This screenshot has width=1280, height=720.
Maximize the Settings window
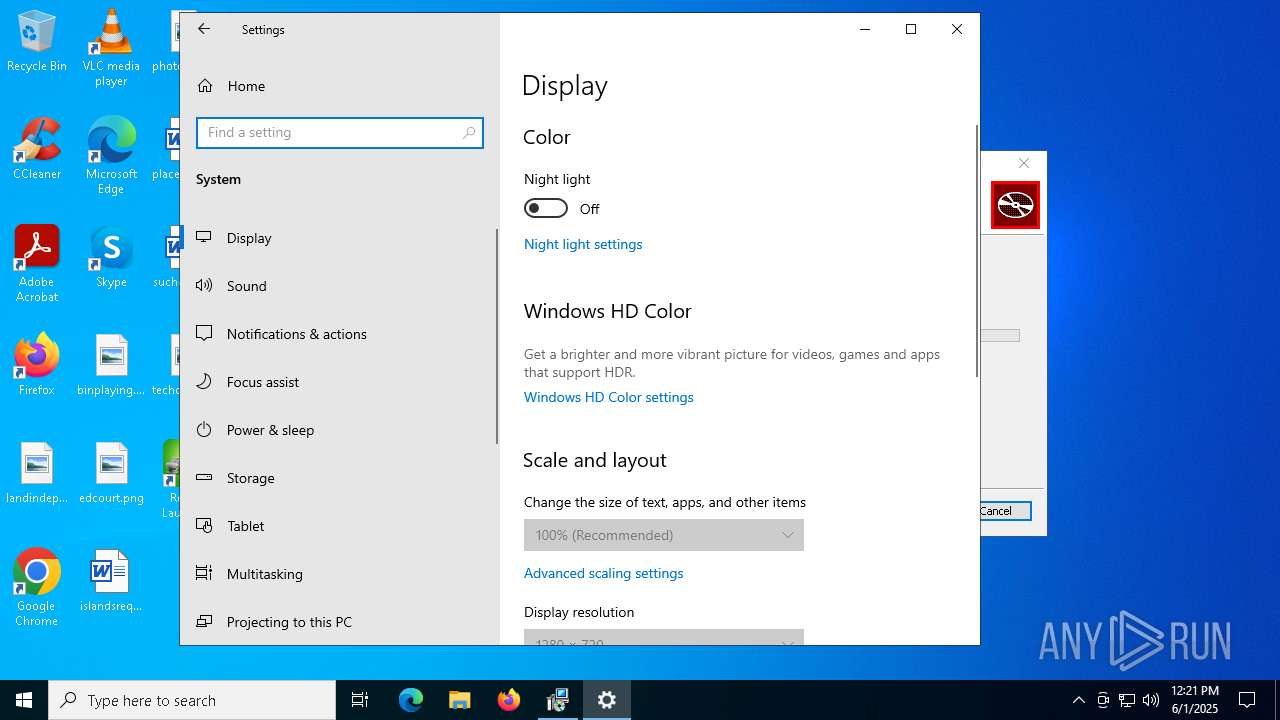[911, 29]
